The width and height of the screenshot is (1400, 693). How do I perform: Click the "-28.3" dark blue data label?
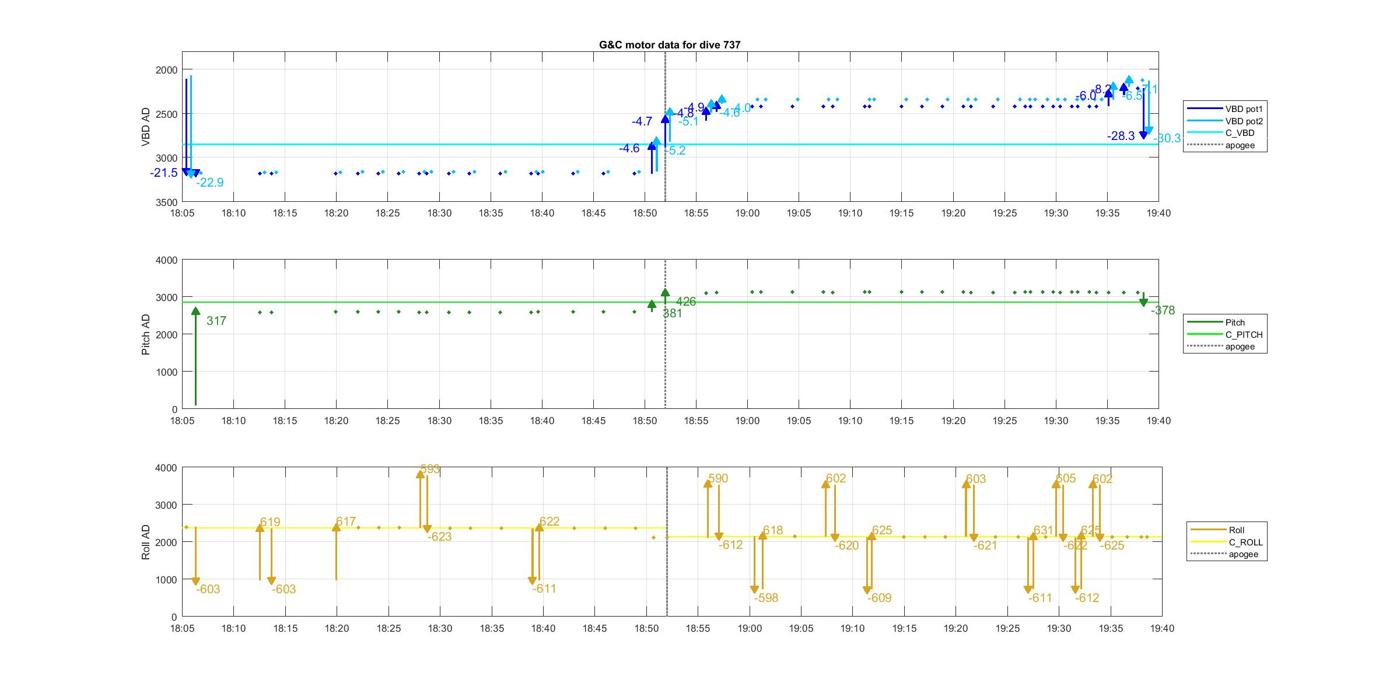[x=1121, y=136]
